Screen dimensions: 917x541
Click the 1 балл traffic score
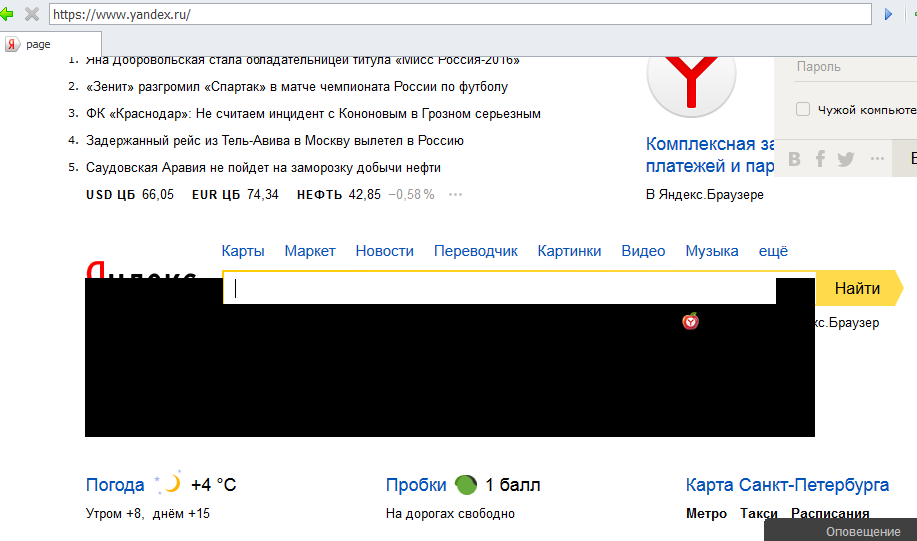click(x=513, y=485)
